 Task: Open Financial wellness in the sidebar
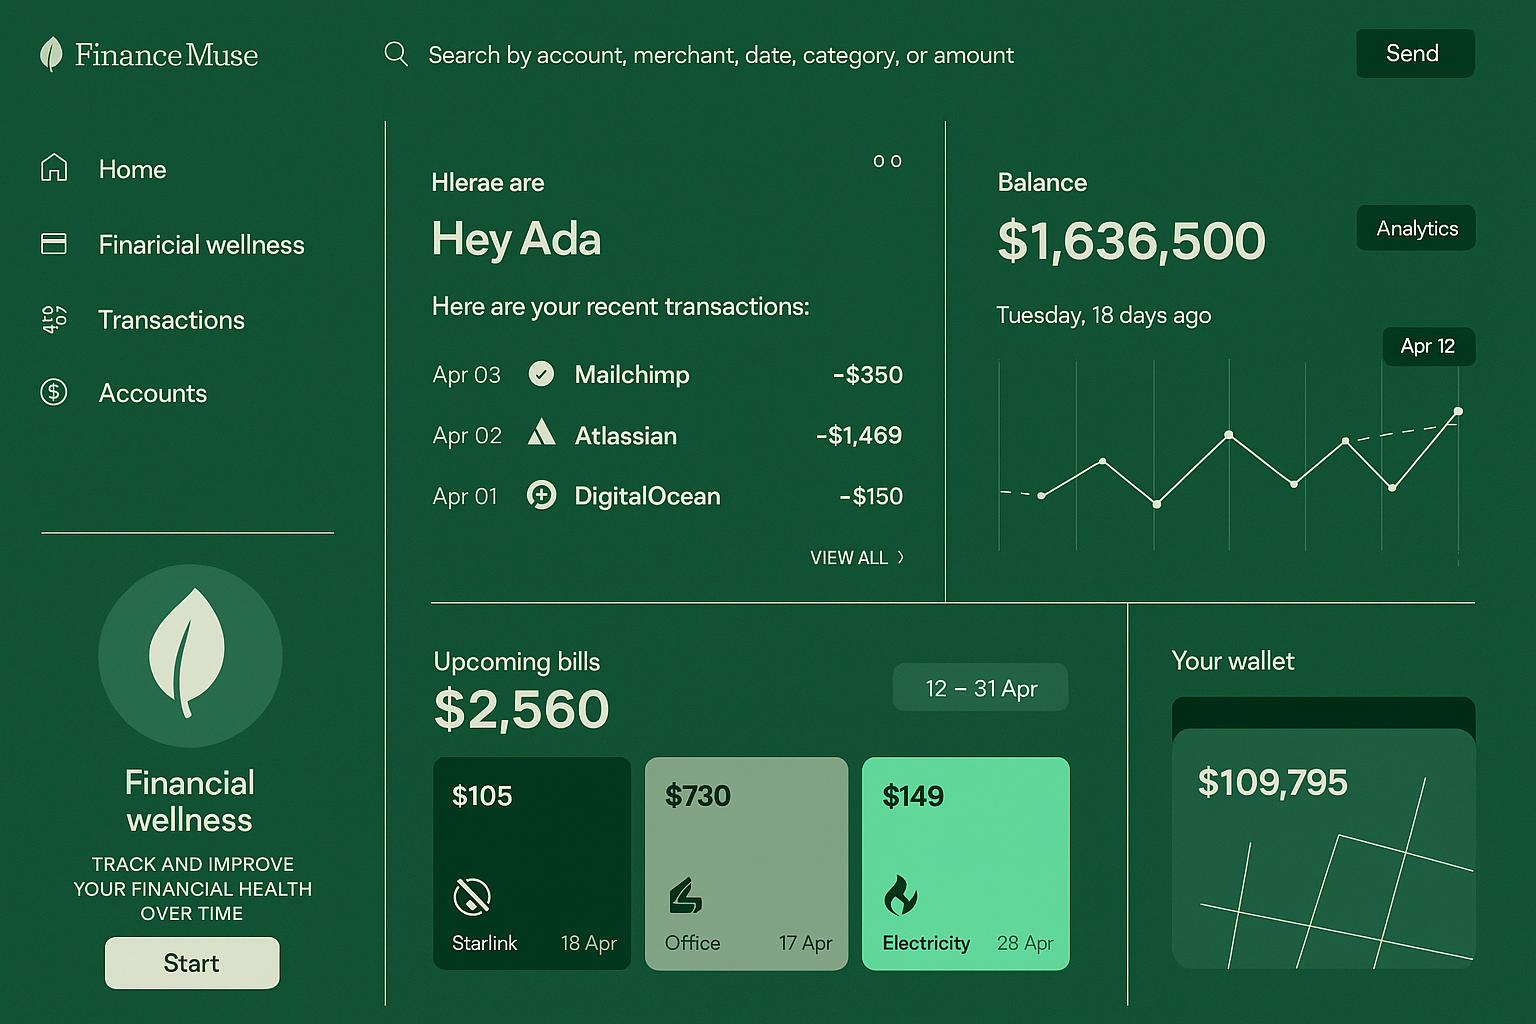coord(201,245)
